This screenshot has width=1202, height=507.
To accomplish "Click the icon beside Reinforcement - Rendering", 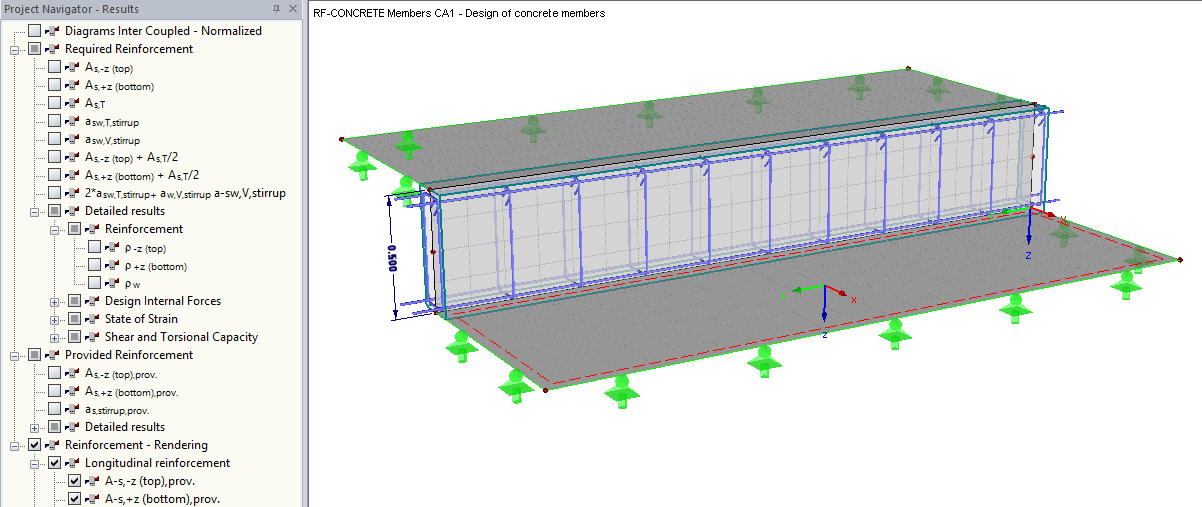I will pos(53,445).
